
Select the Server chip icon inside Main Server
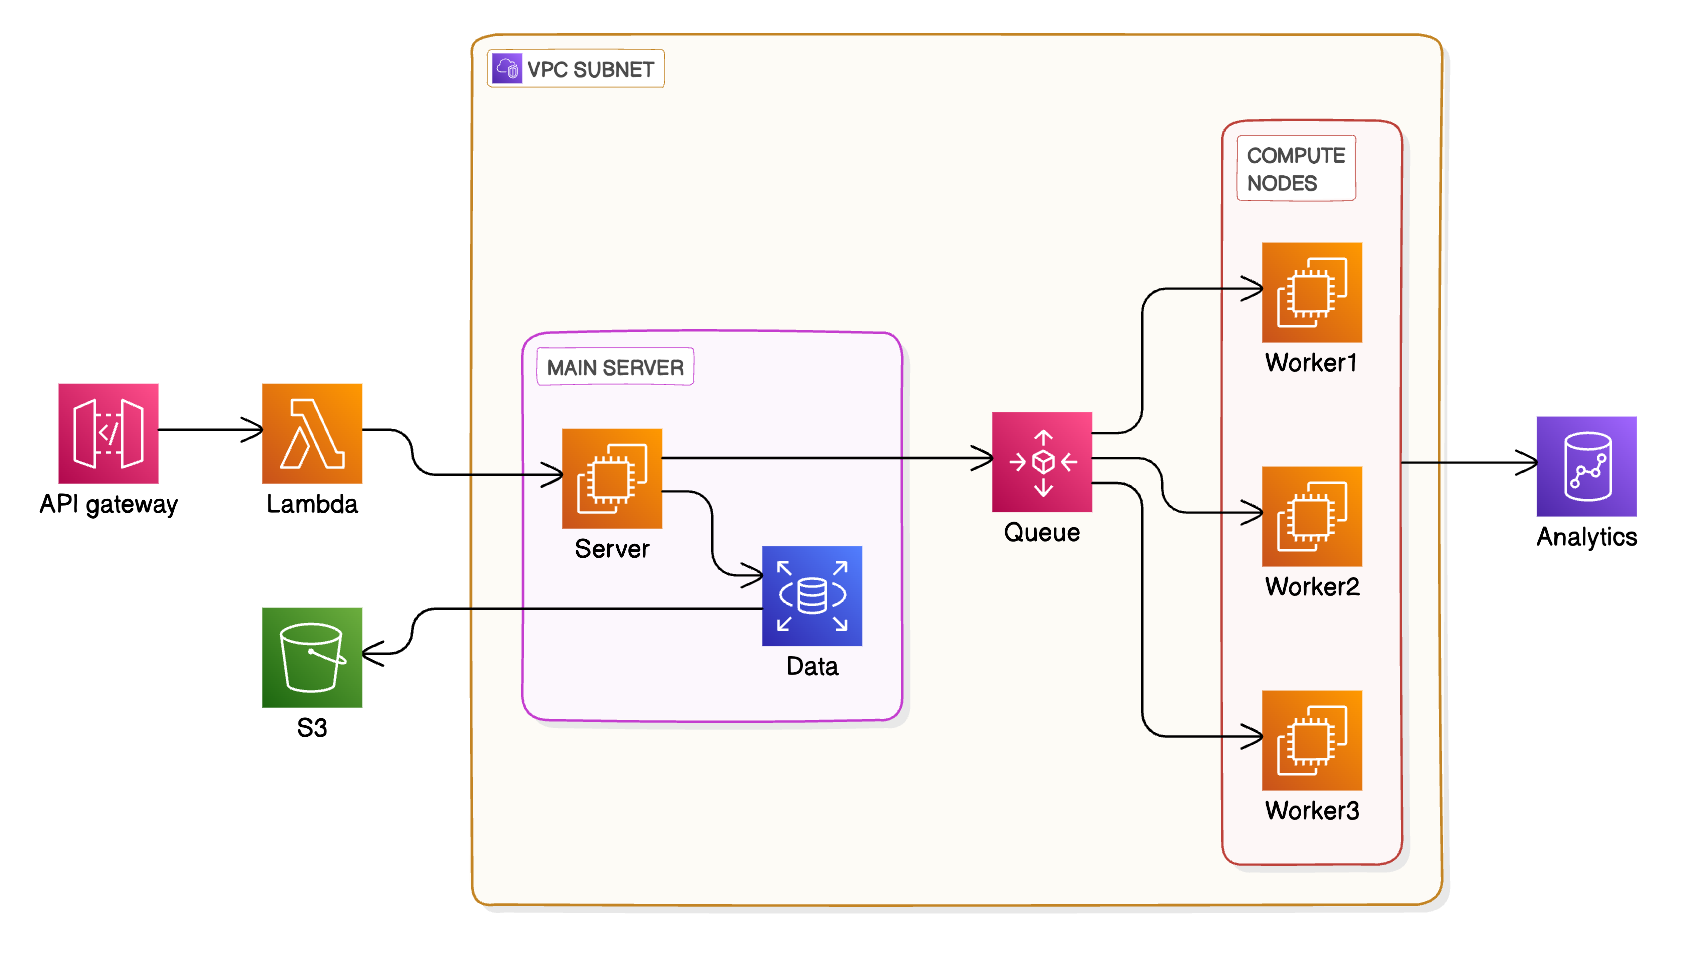pyautogui.click(x=611, y=478)
